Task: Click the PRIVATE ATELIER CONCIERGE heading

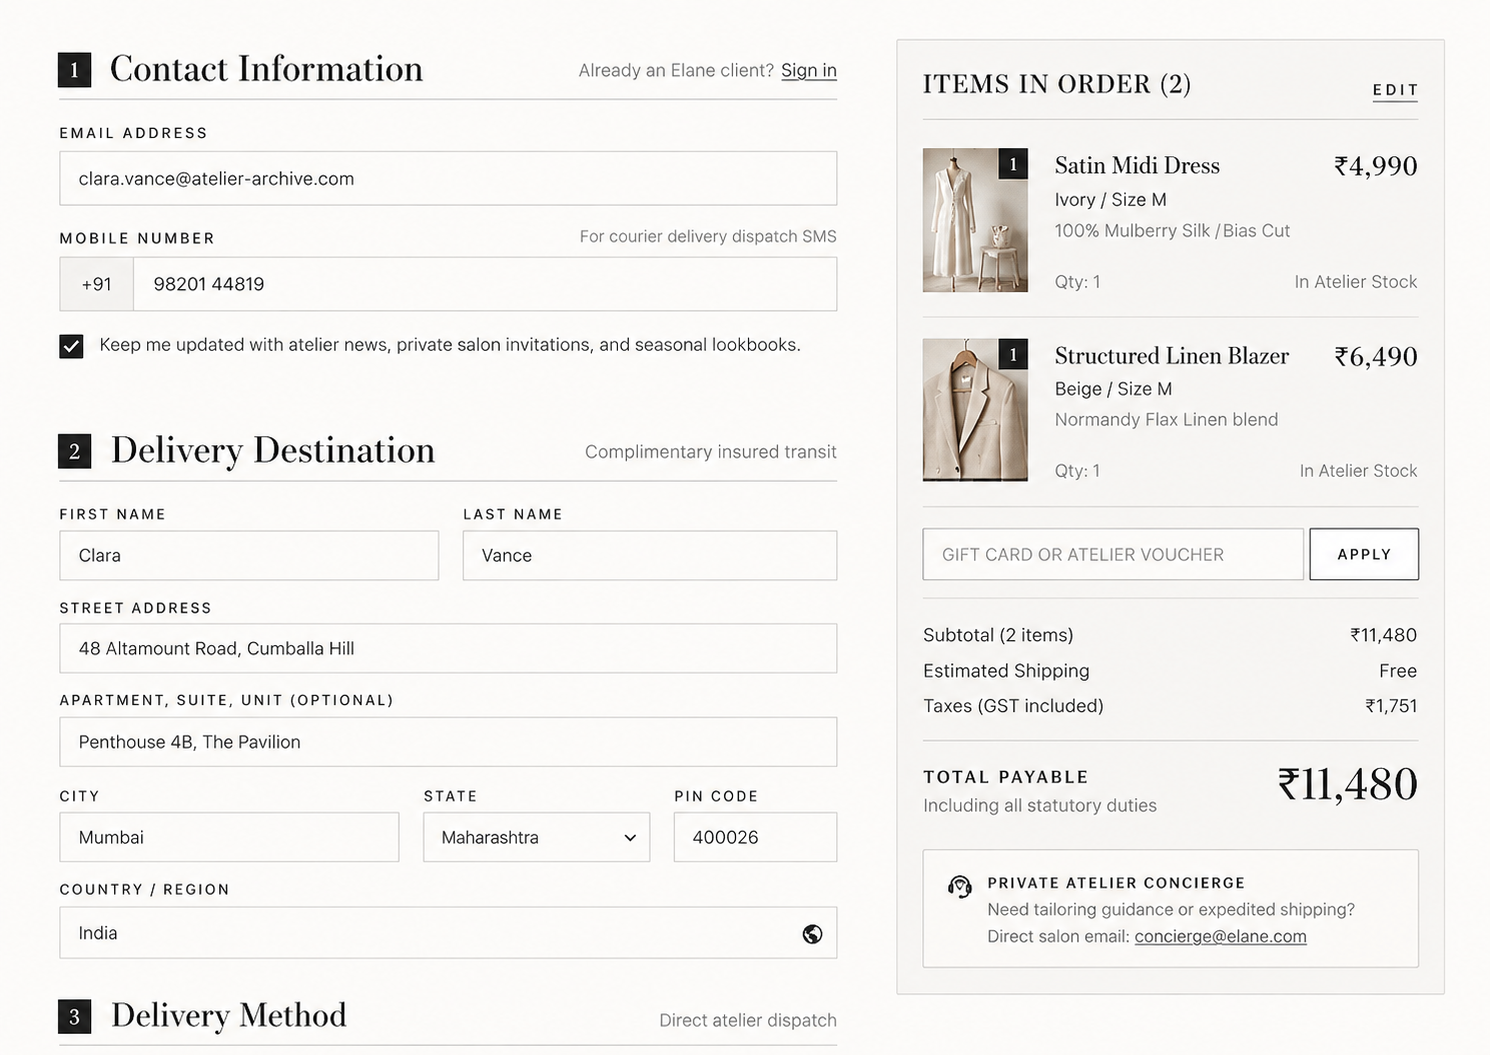Action: 1116,883
